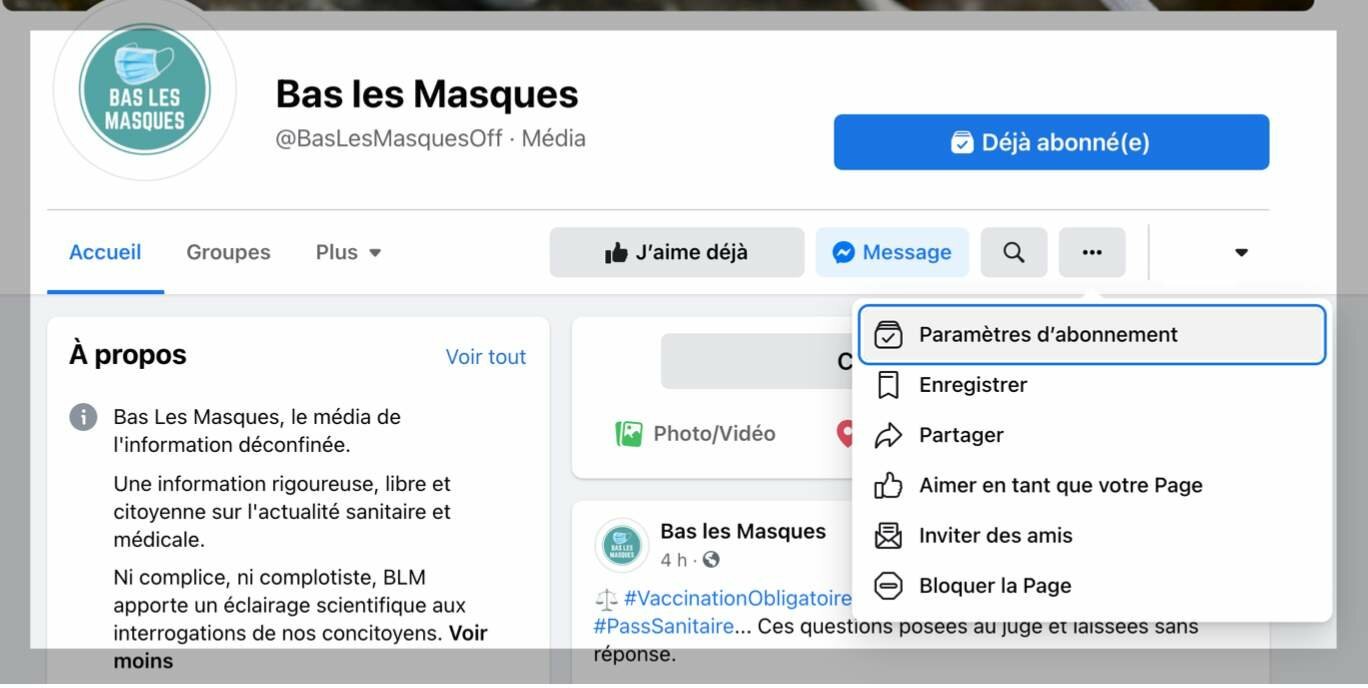Open the #VaccinationObligatoire hashtag link

tap(738, 599)
